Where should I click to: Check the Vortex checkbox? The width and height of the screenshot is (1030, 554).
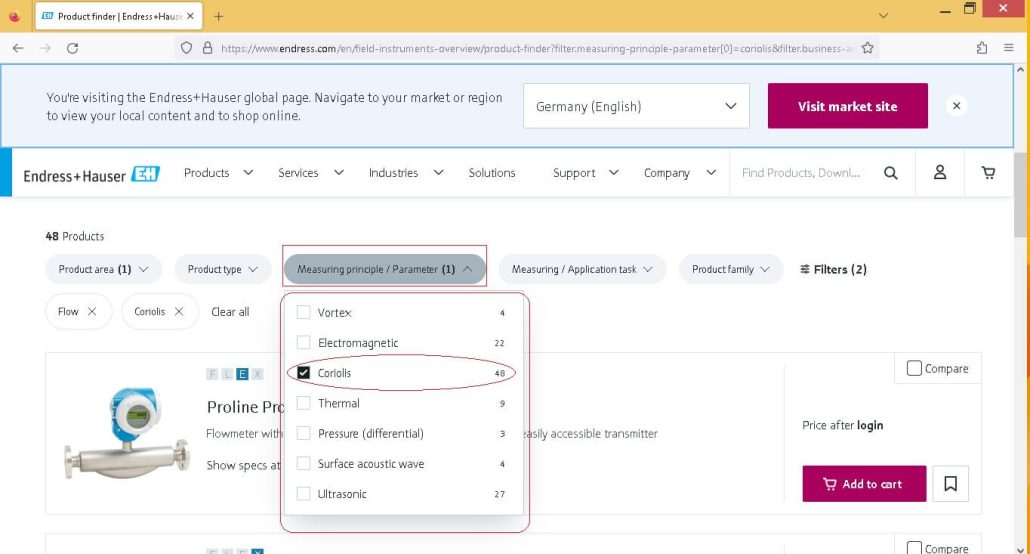pos(303,312)
